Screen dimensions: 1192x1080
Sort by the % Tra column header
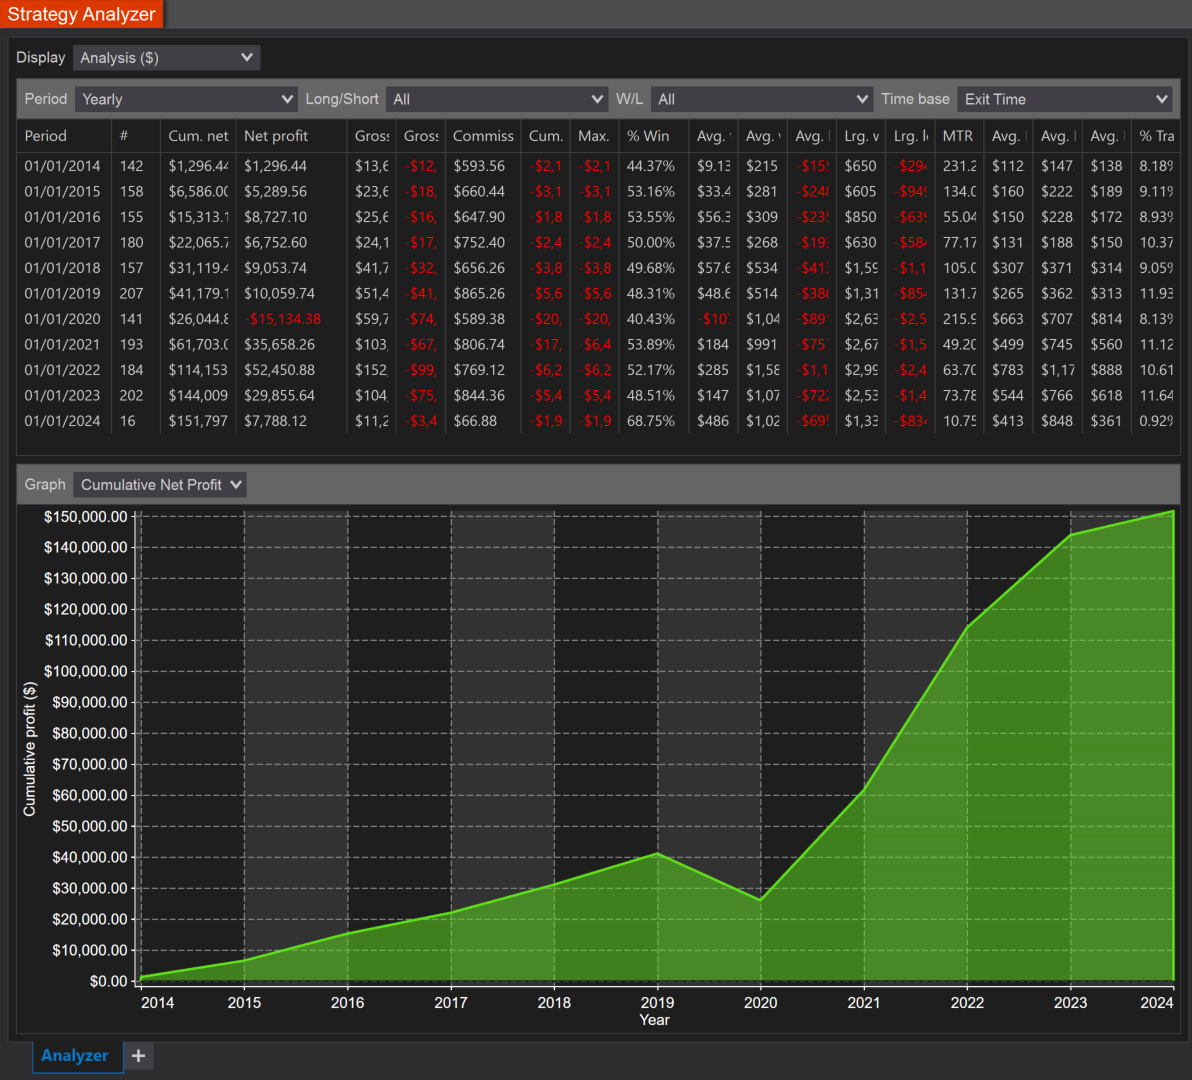pyautogui.click(x=1156, y=136)
